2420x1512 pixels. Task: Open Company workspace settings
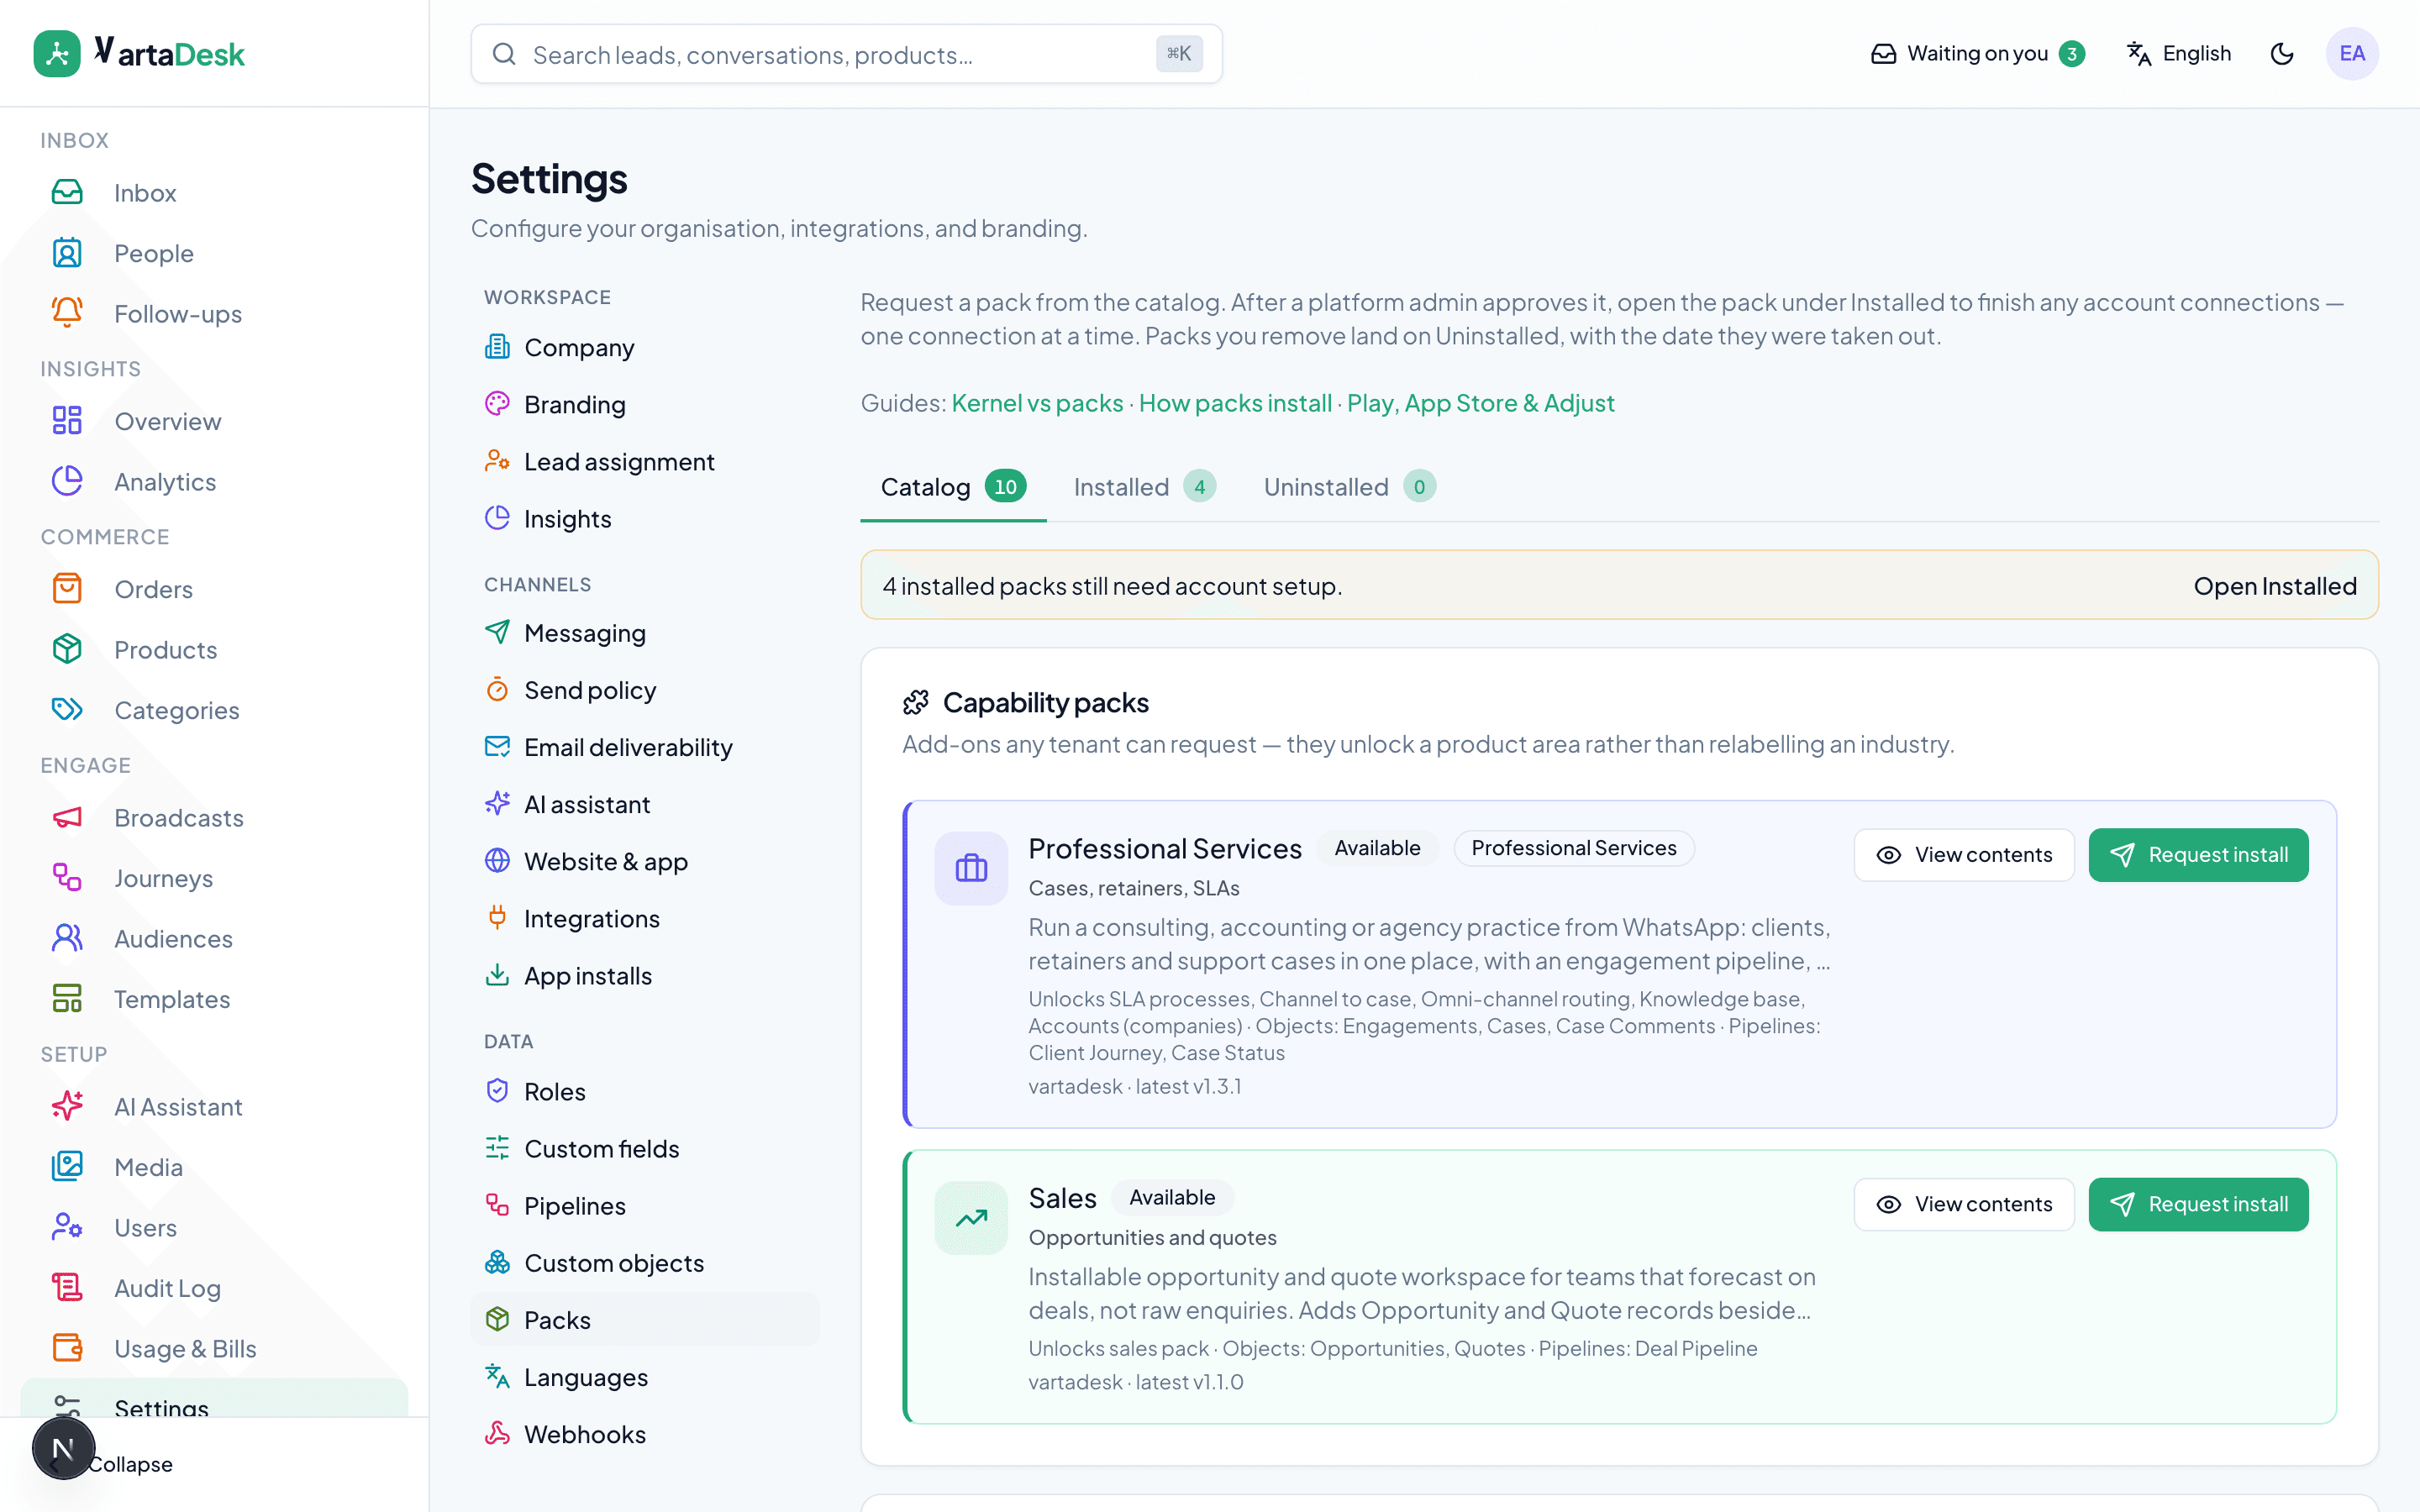click(x=645, y=347)
